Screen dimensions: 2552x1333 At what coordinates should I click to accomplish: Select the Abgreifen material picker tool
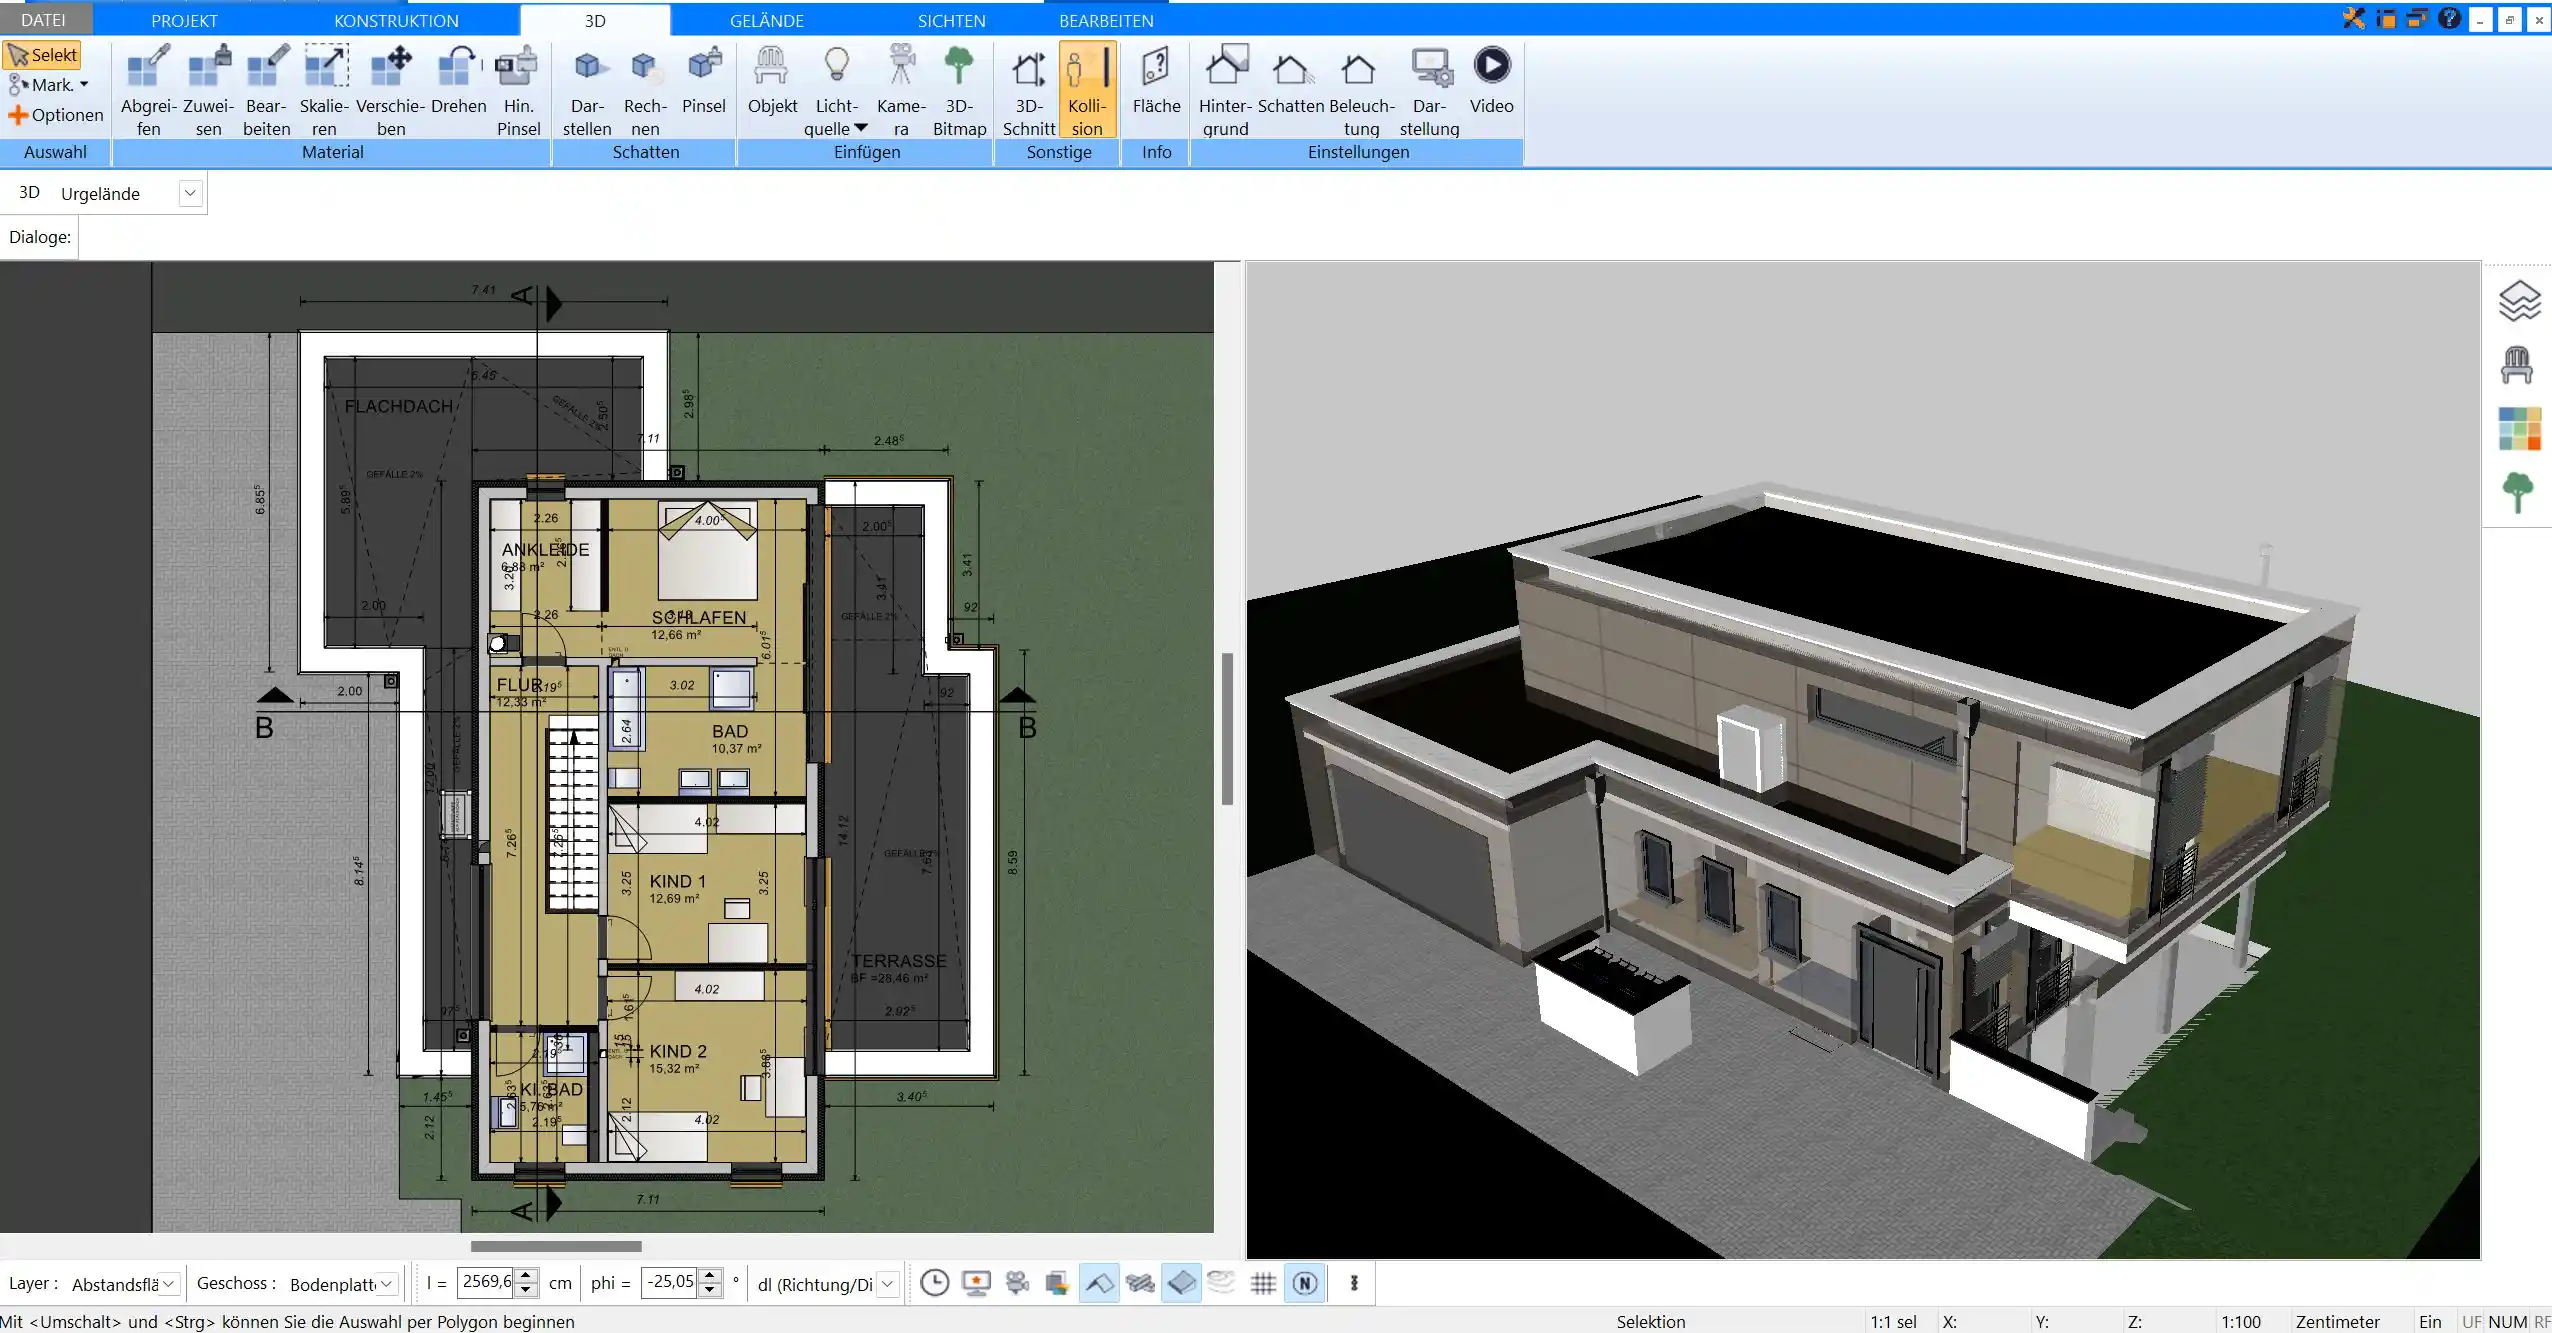click(x=148, y=90)
